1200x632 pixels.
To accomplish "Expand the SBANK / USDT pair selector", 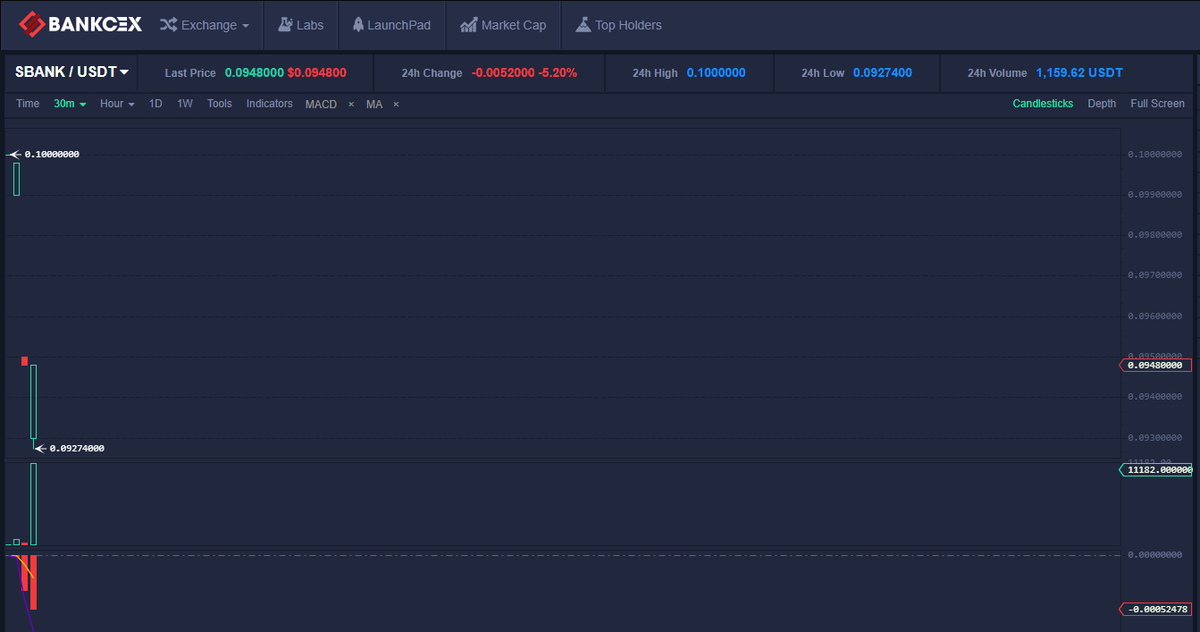I will pos(71,72).
